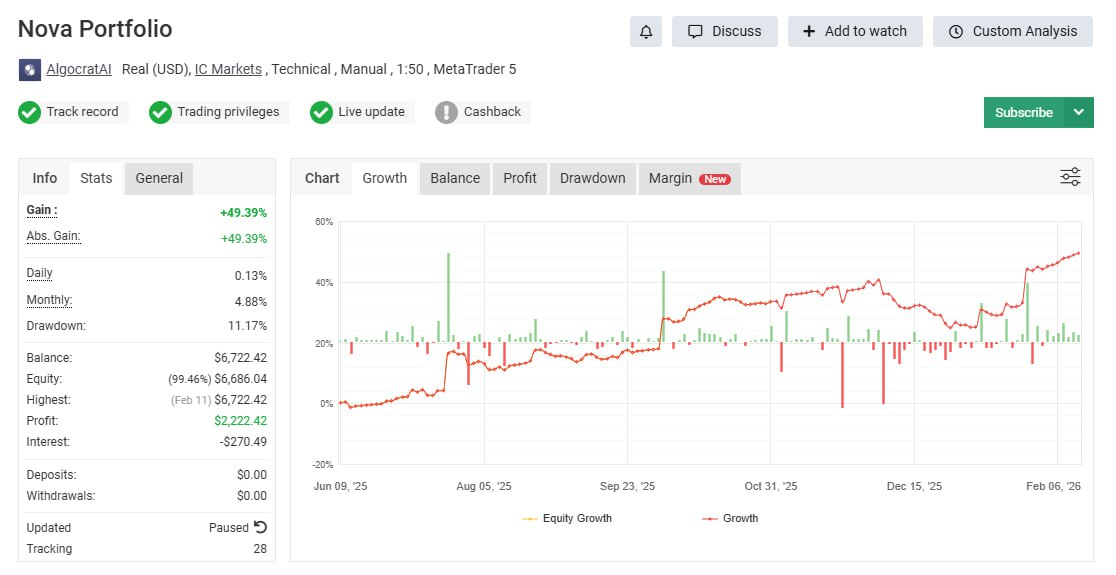Toggle Equity Growth series in legend
The width and height of the screenshot is (1116, 575).
click(567, 518)
